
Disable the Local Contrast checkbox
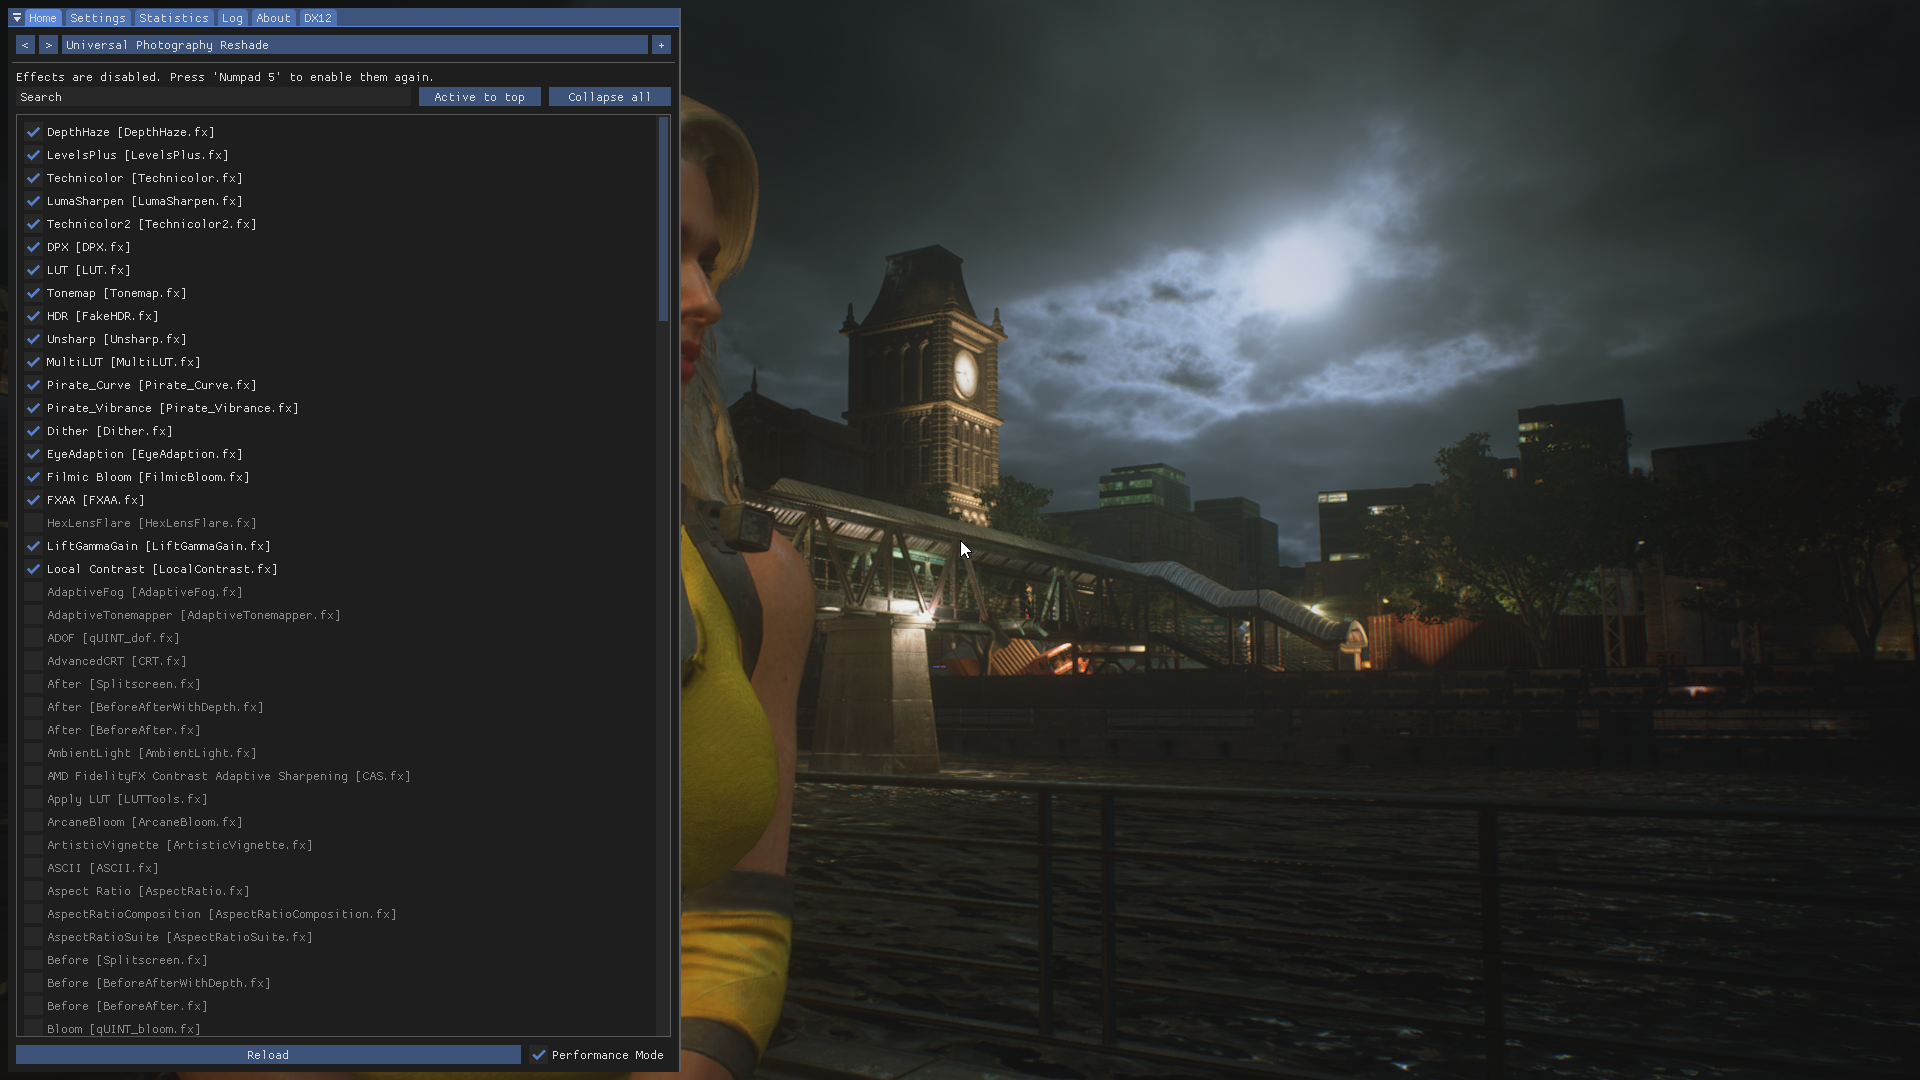coord(33,569)
